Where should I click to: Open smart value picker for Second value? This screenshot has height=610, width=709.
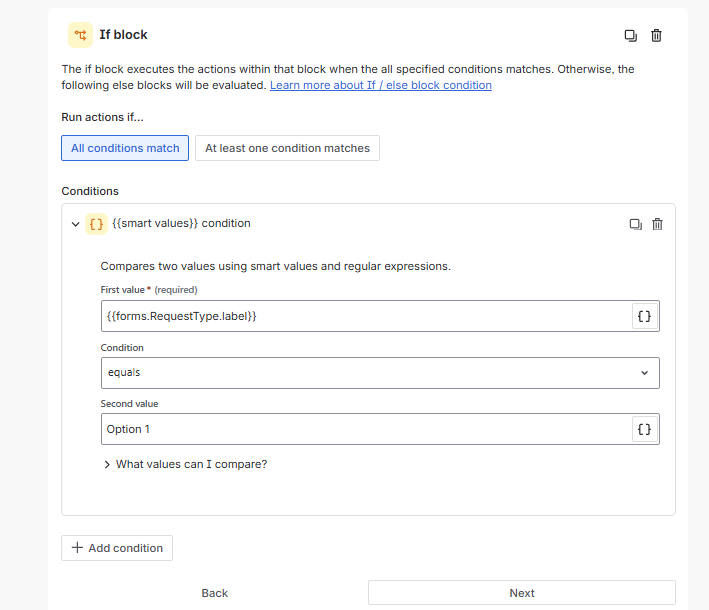coord(645,429)
